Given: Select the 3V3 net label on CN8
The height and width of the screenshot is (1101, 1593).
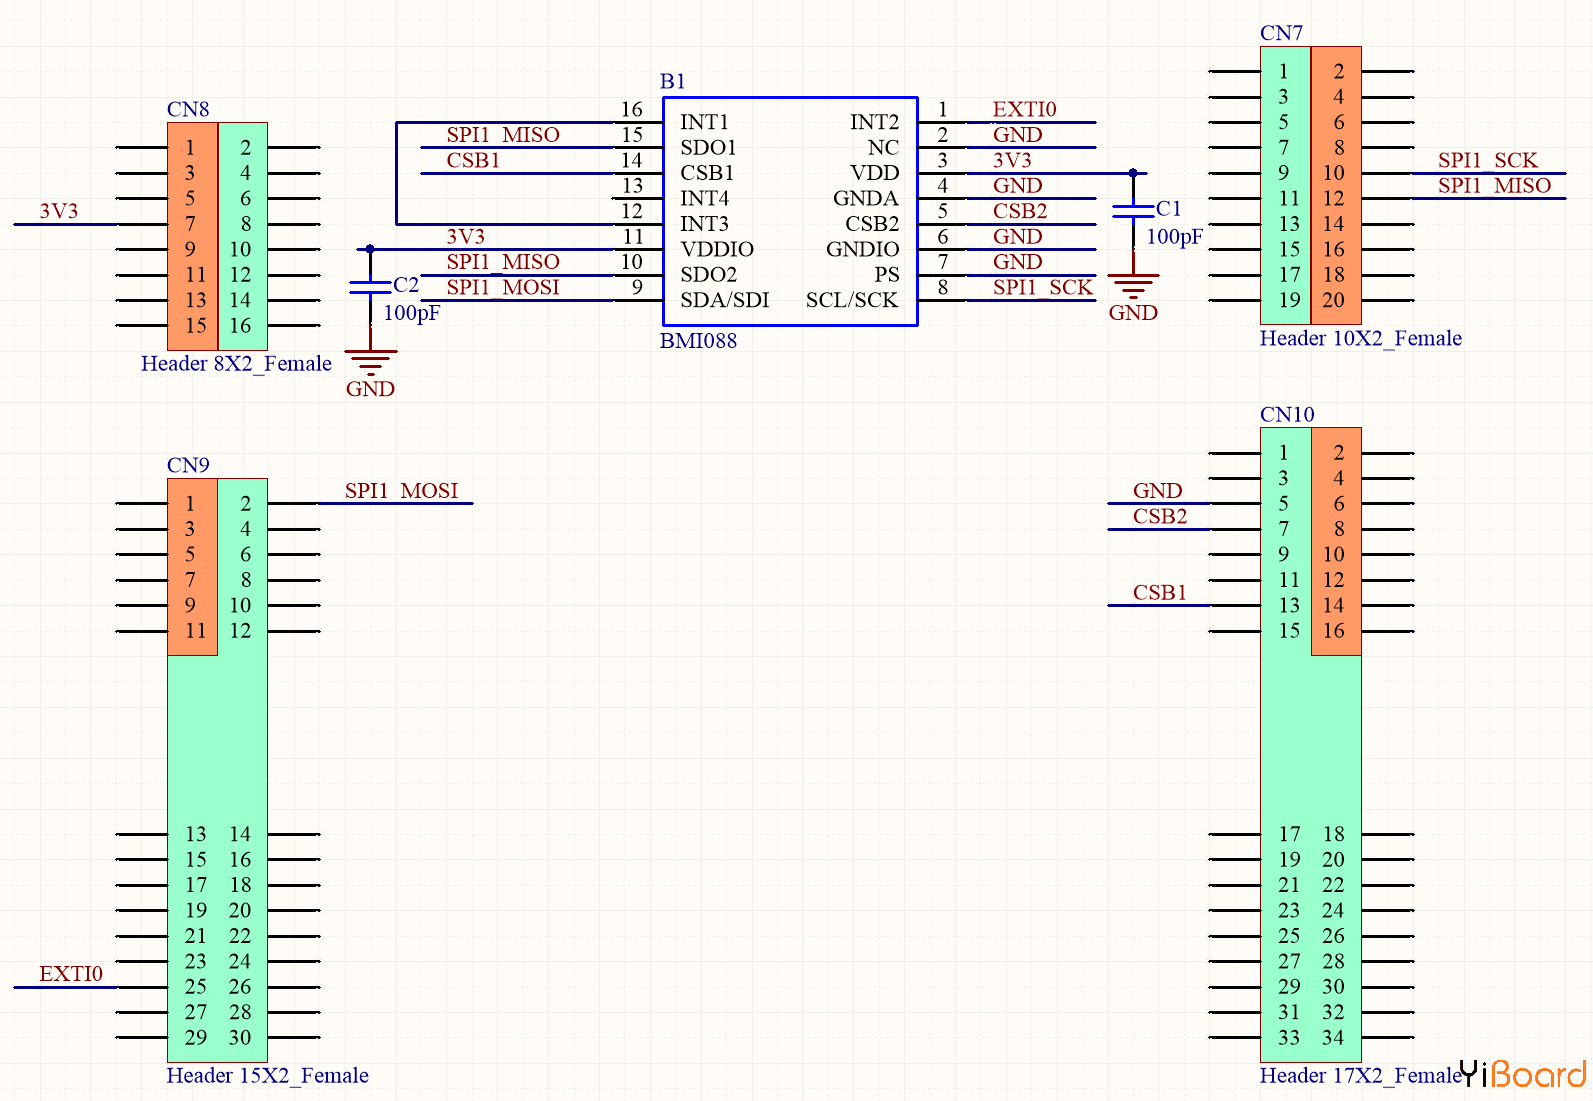Looking at the screenshot, I should pos(59,211).
